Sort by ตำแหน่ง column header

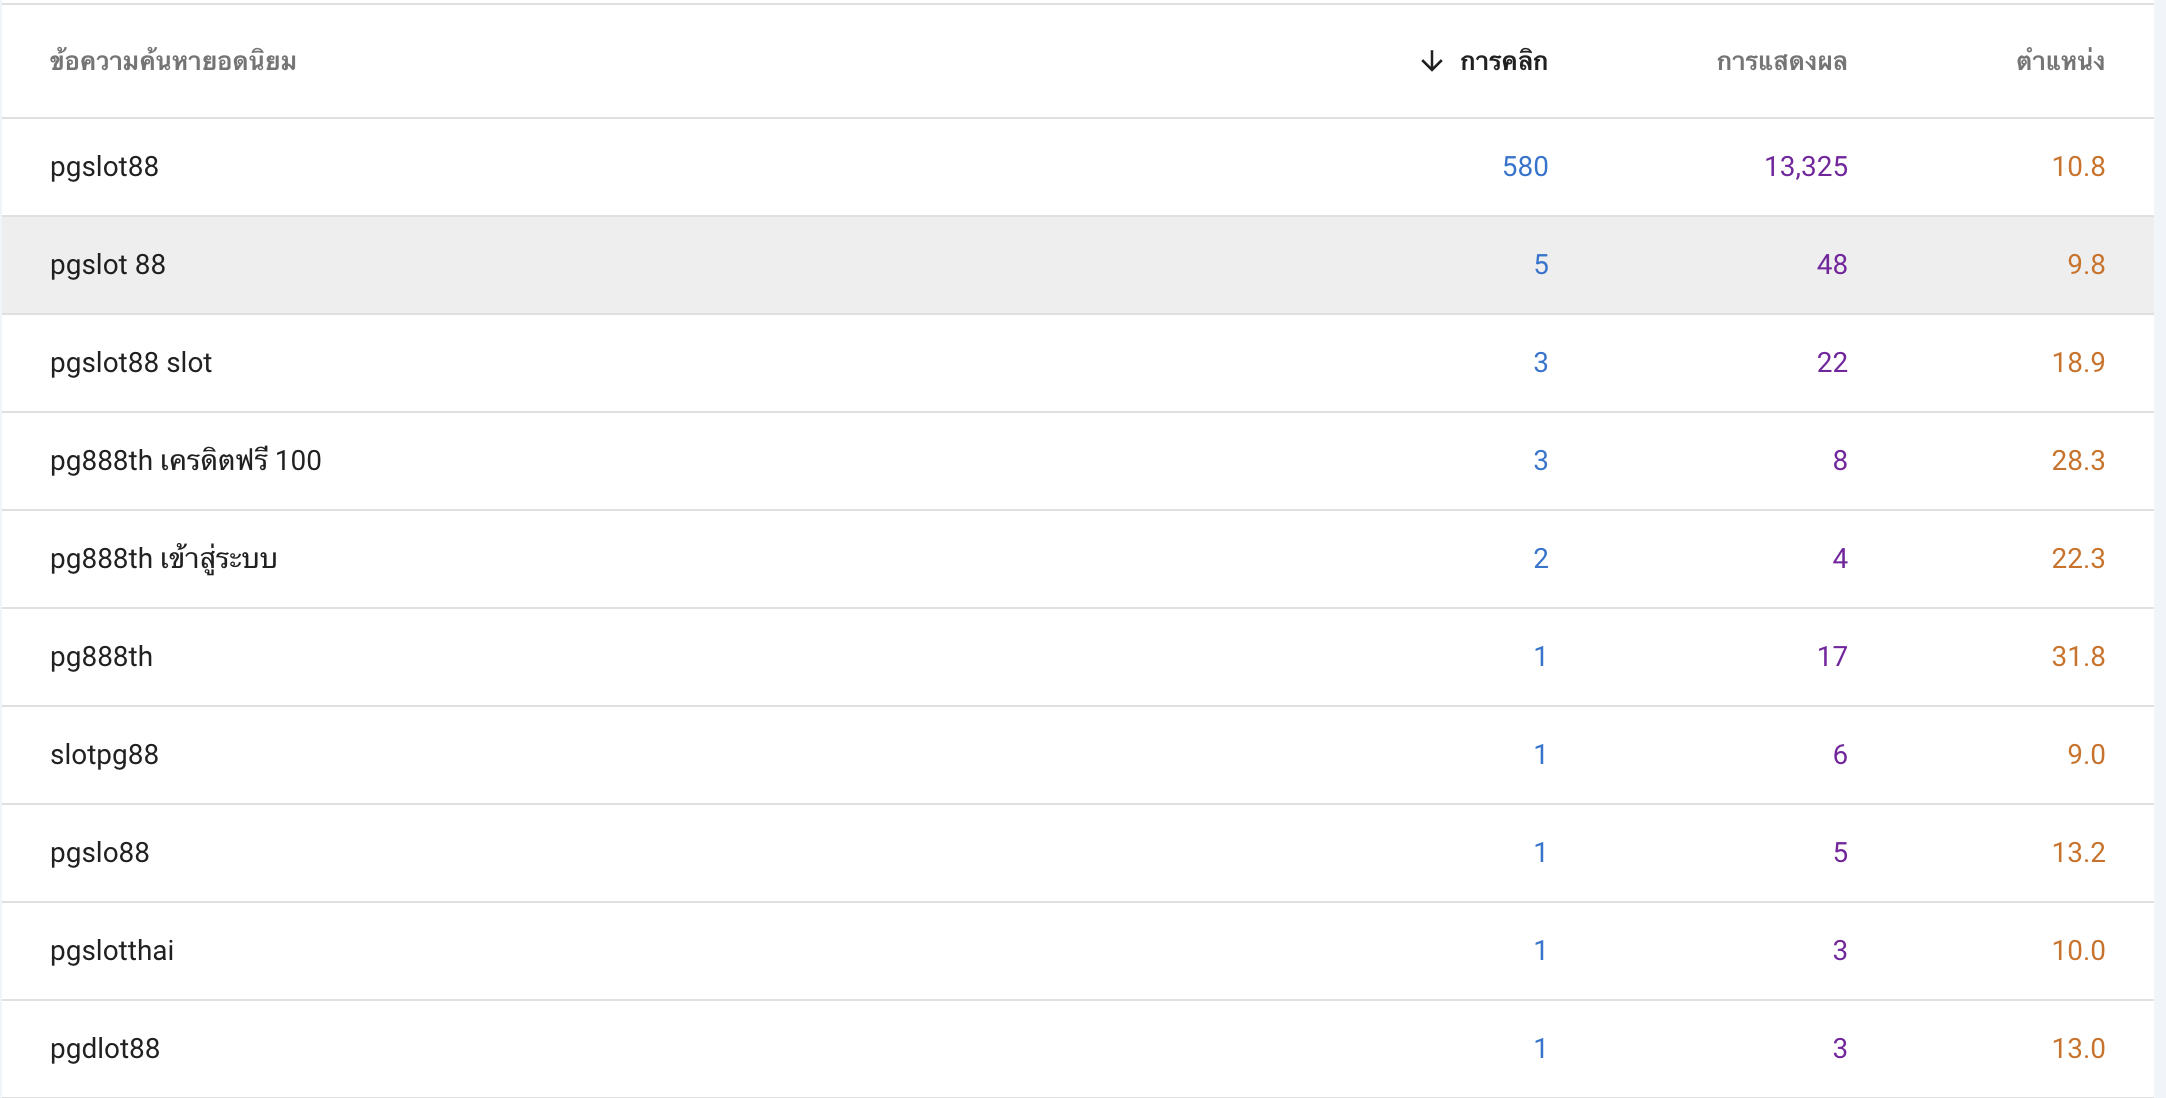tap(2060, 61)
